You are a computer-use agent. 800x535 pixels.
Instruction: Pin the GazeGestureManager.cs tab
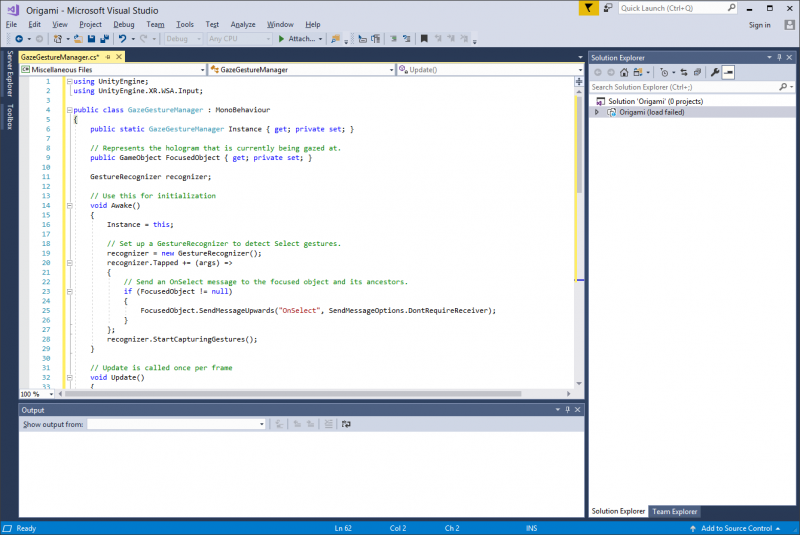[x=108, y=57]
